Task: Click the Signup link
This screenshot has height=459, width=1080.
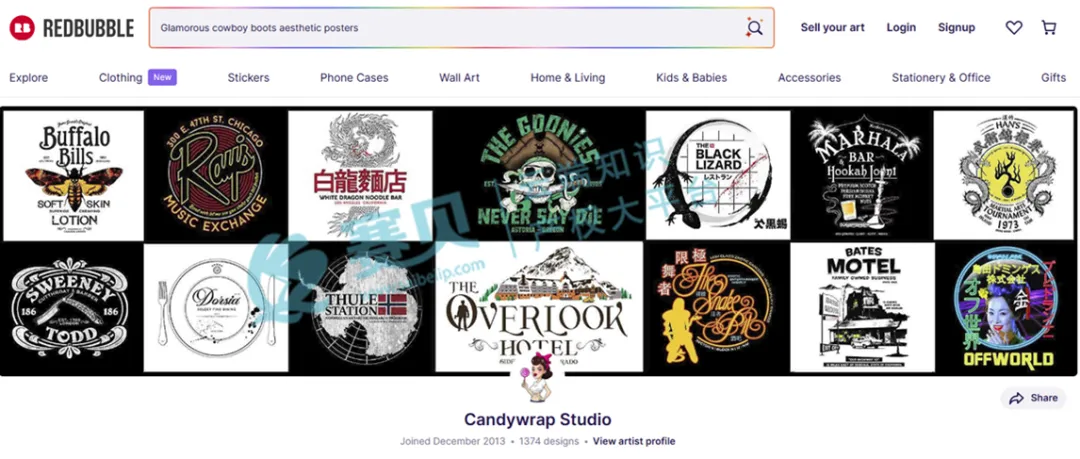Action: 956,28
